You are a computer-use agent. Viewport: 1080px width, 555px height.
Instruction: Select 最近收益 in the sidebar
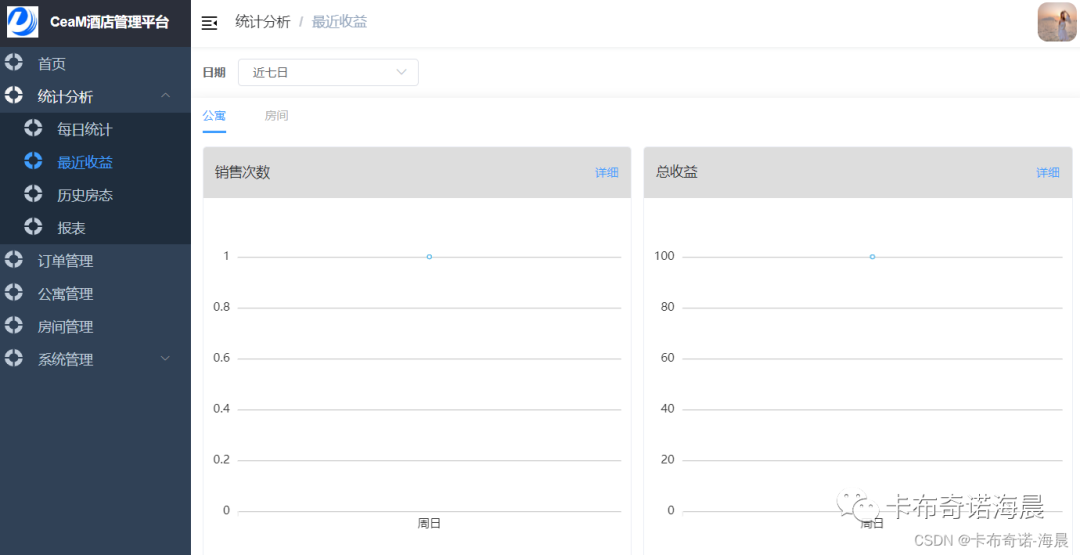tap(85, 162)
